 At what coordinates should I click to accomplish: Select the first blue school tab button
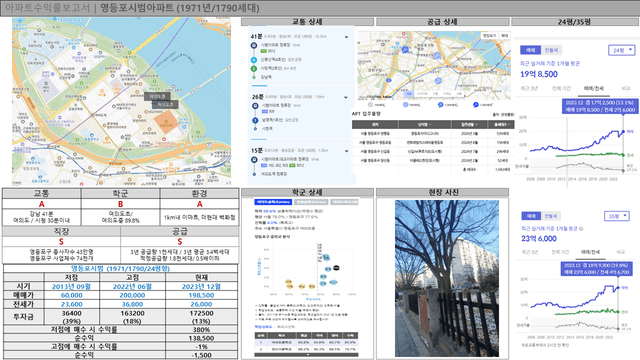point(273,202)
